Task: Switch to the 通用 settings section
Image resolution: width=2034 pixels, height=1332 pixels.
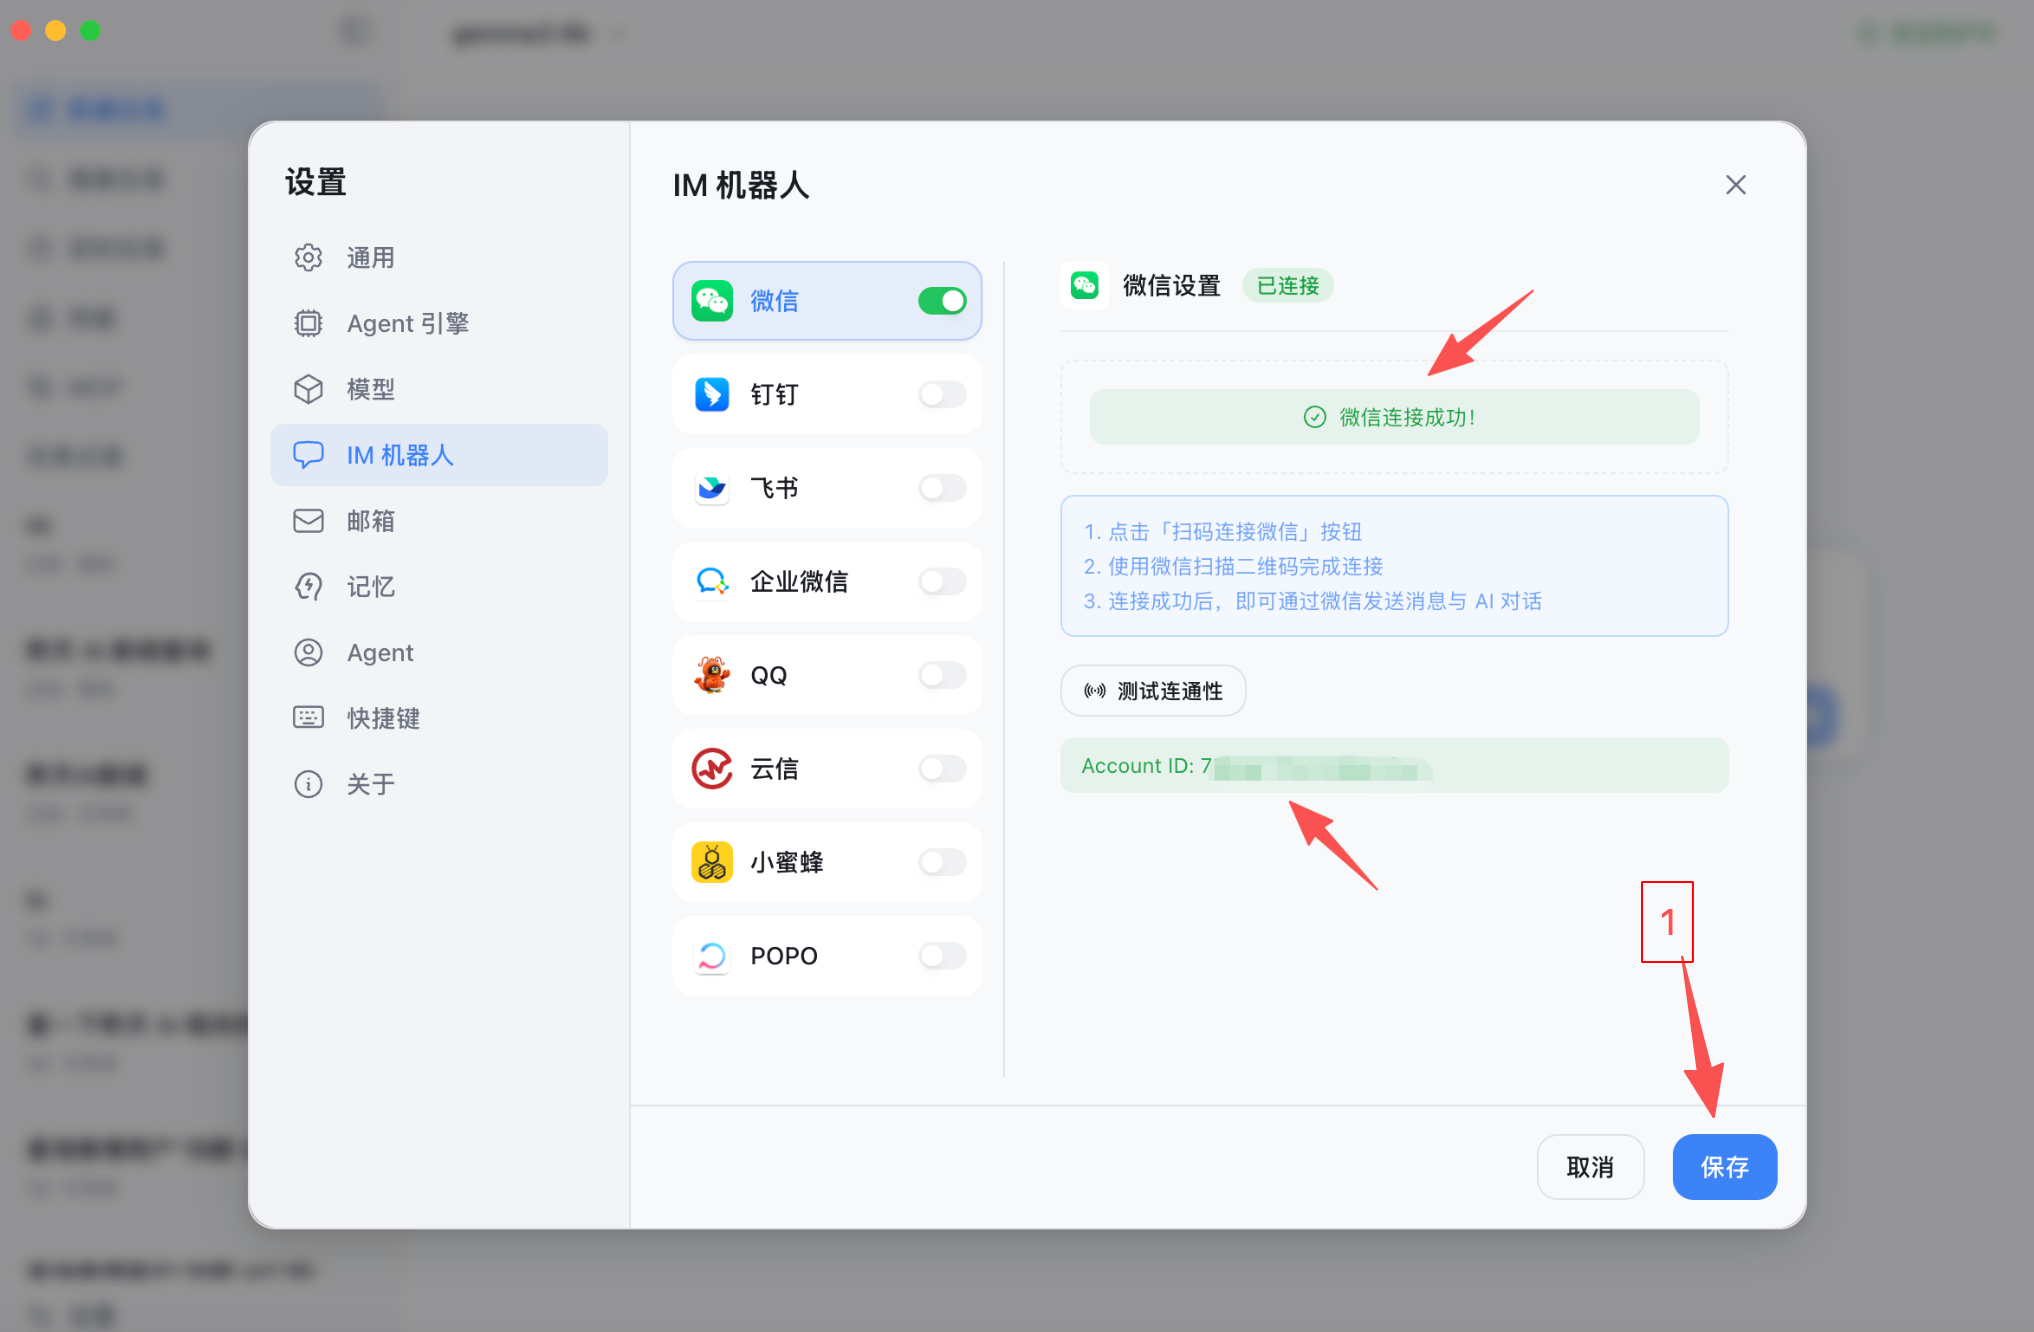Action: click(x=370, y=257)
